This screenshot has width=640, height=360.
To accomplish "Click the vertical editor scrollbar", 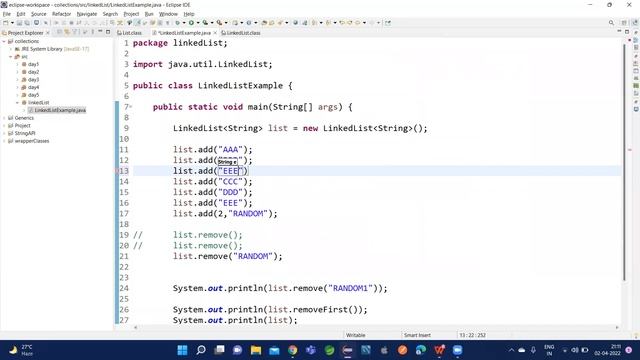I will tap(624, 162).
